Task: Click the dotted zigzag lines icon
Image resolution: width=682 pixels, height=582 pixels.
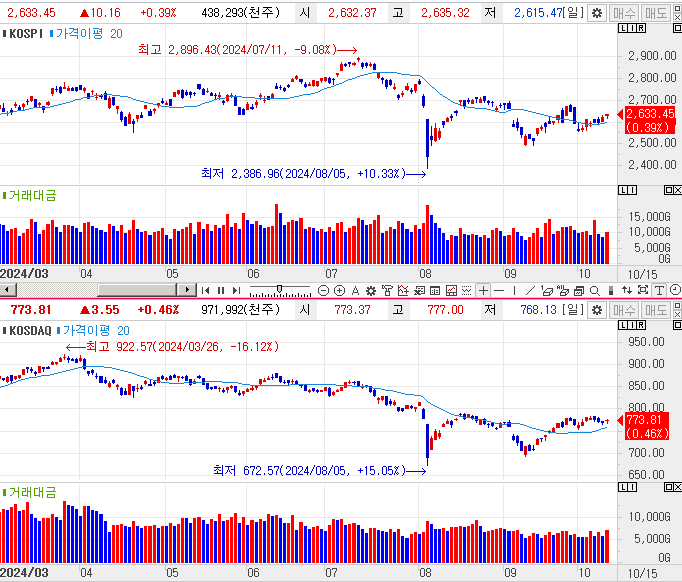Action: coord(467,291)
